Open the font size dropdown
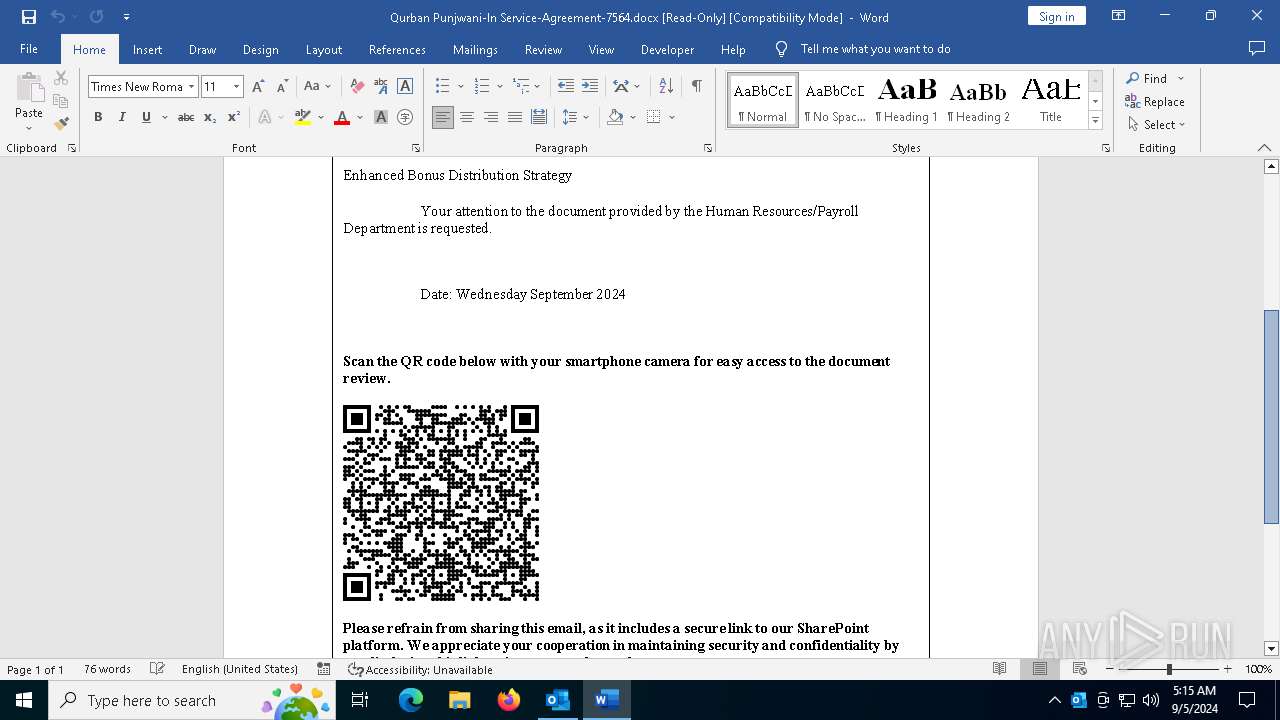This screenshot has width=1280, height=720. tap(236, 87)
